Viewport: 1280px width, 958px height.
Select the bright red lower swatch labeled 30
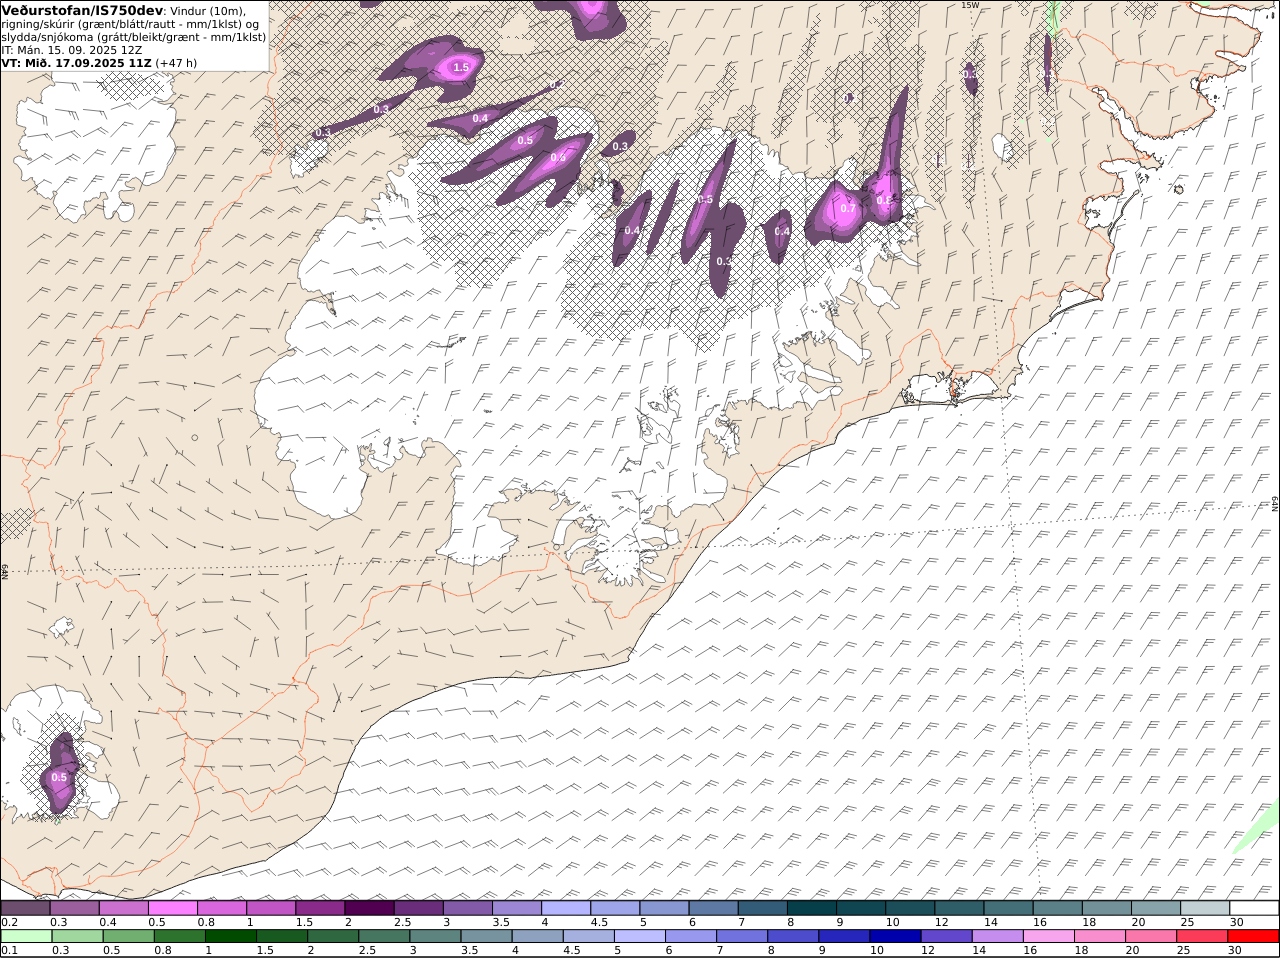point(1253,937)
